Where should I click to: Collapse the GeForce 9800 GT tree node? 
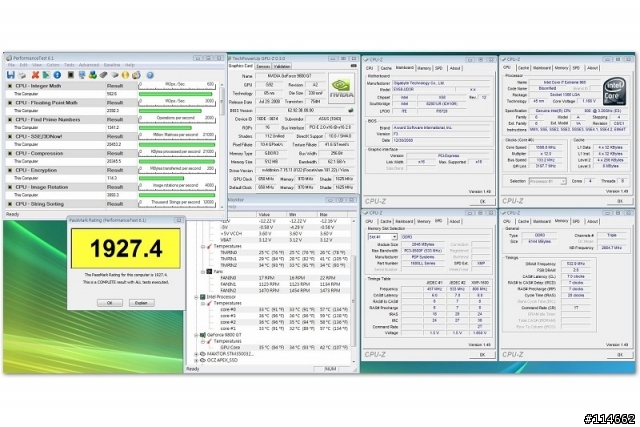click(x=196, y=335)
